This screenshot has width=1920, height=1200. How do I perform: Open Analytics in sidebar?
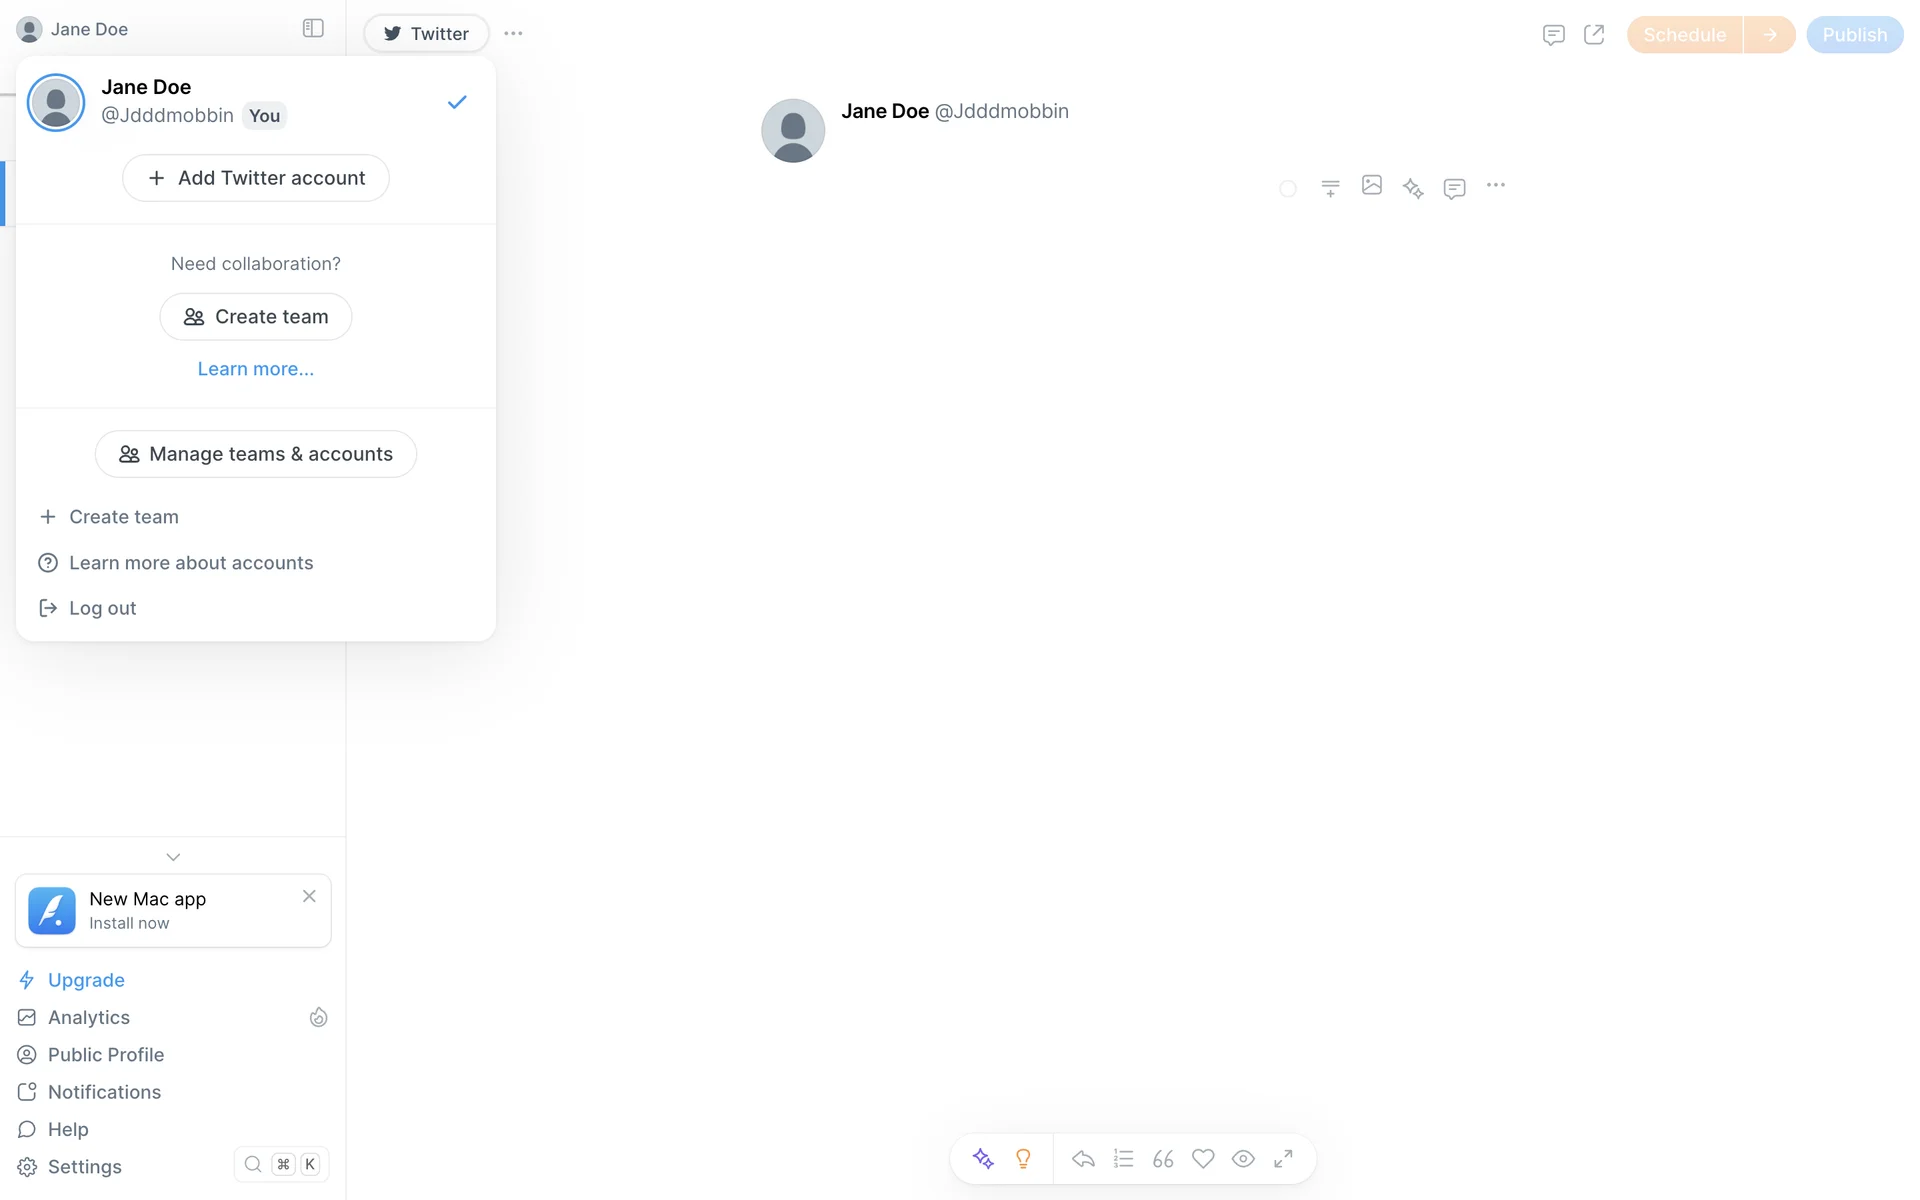tap(89, 1017)
